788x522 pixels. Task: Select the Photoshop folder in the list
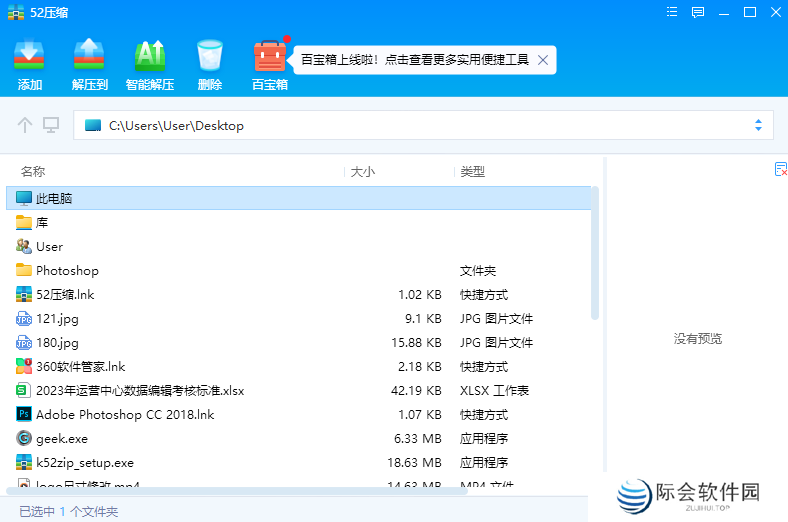(x=67, y=270)
